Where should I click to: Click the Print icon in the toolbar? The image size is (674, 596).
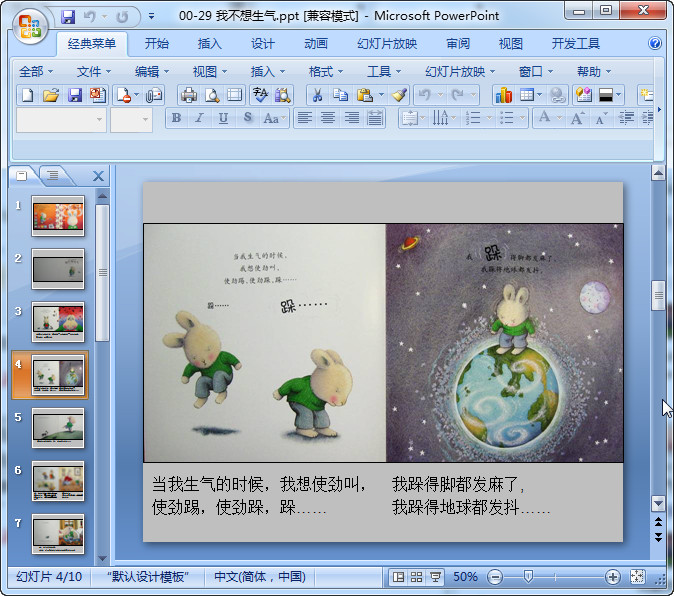pyautogui.click(x=189, y=95)
